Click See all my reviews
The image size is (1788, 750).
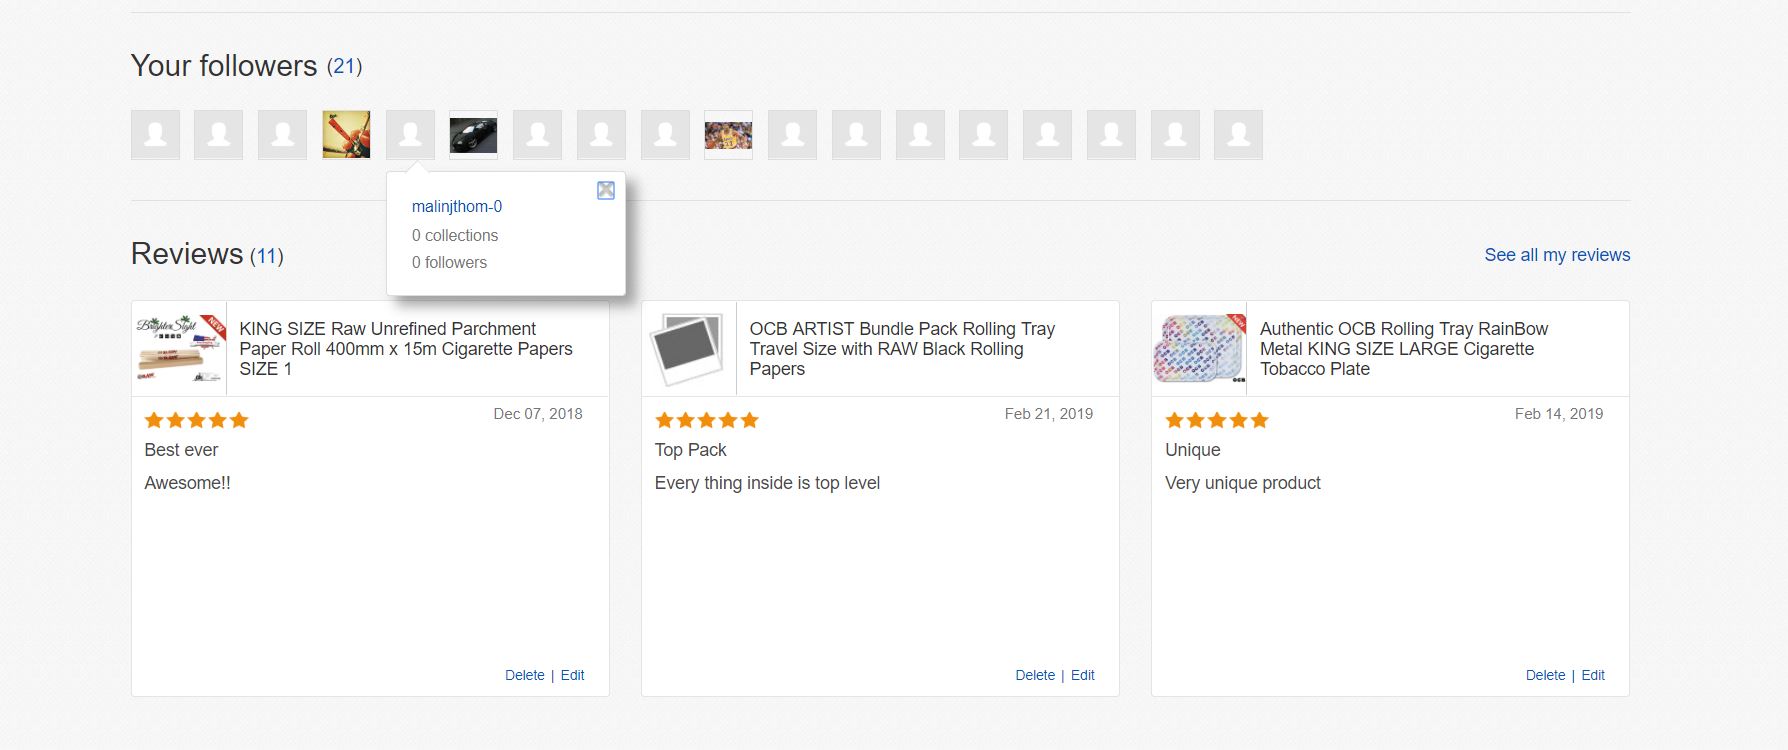click(x=1556, y=255)
